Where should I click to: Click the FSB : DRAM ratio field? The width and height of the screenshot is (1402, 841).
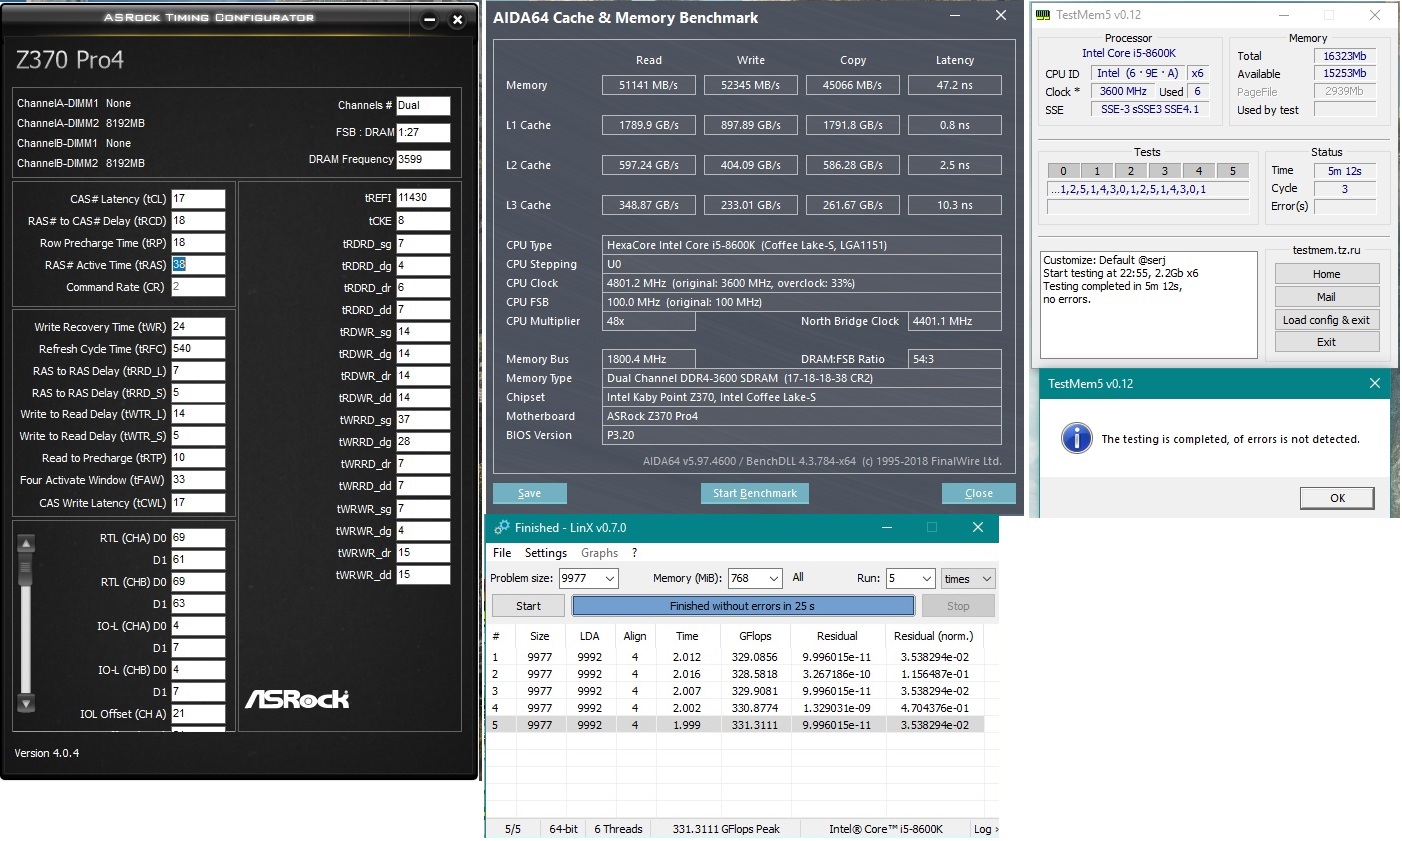coord(423,132)
